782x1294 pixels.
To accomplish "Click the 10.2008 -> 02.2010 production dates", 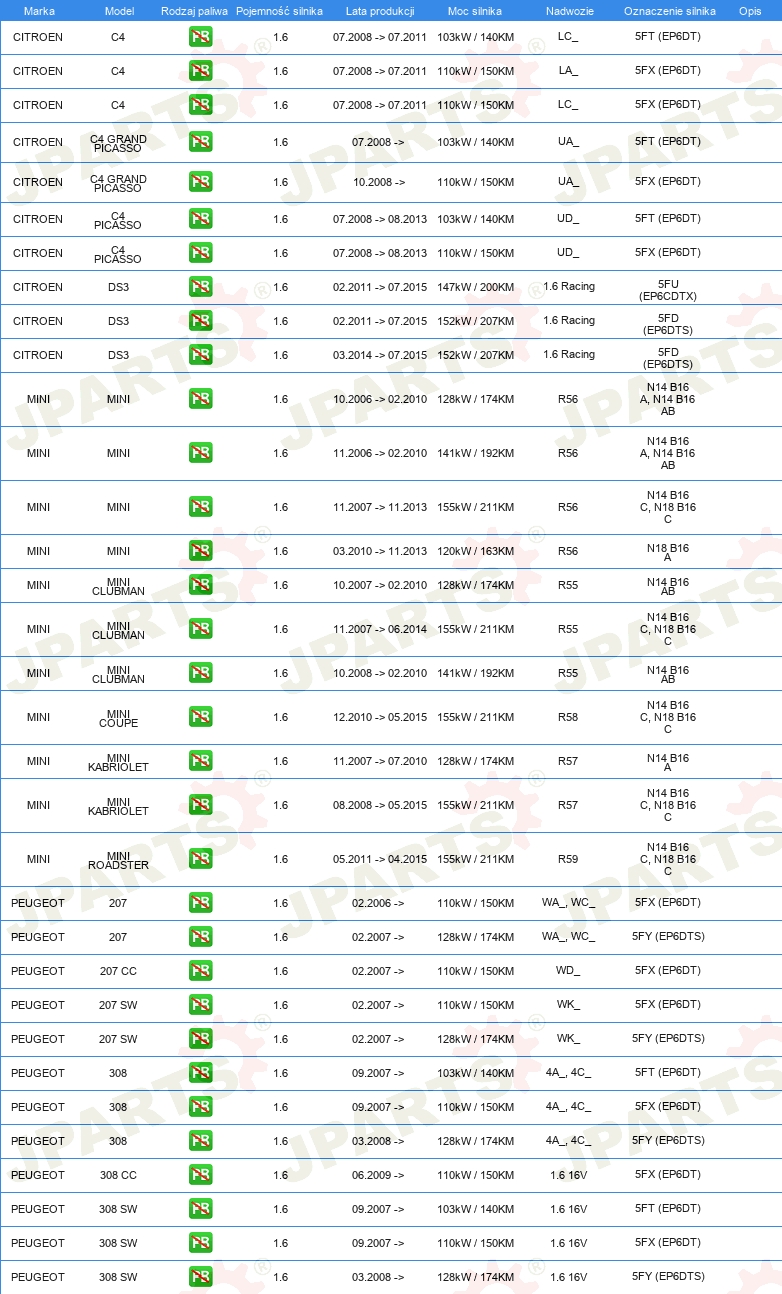I will click(x=380, y=673).
